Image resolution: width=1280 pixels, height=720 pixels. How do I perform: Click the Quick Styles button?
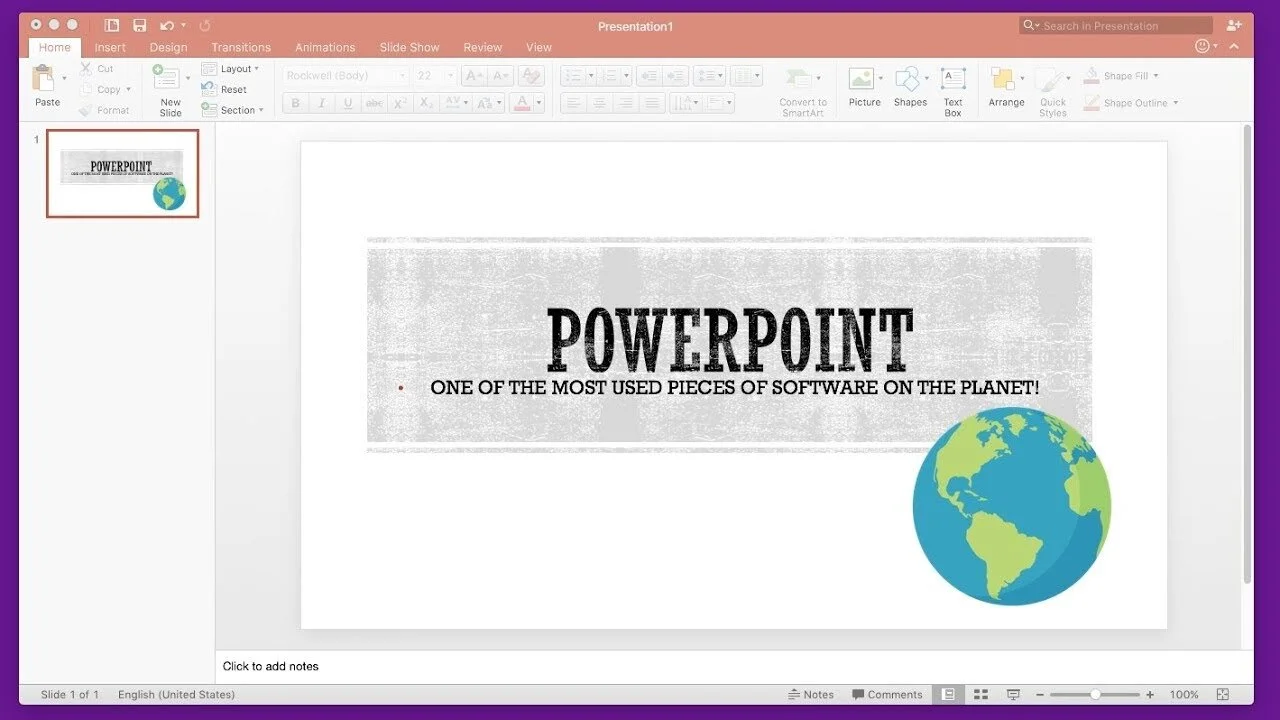(x=1052, y=92)
